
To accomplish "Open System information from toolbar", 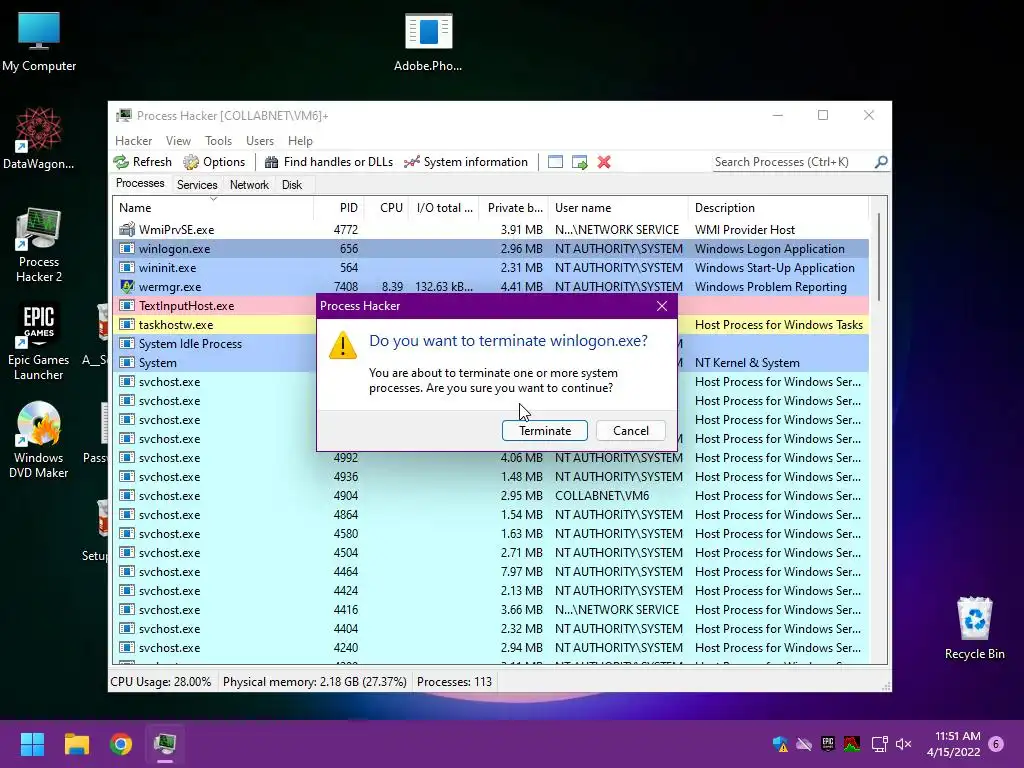I will [x=466, y=162].
